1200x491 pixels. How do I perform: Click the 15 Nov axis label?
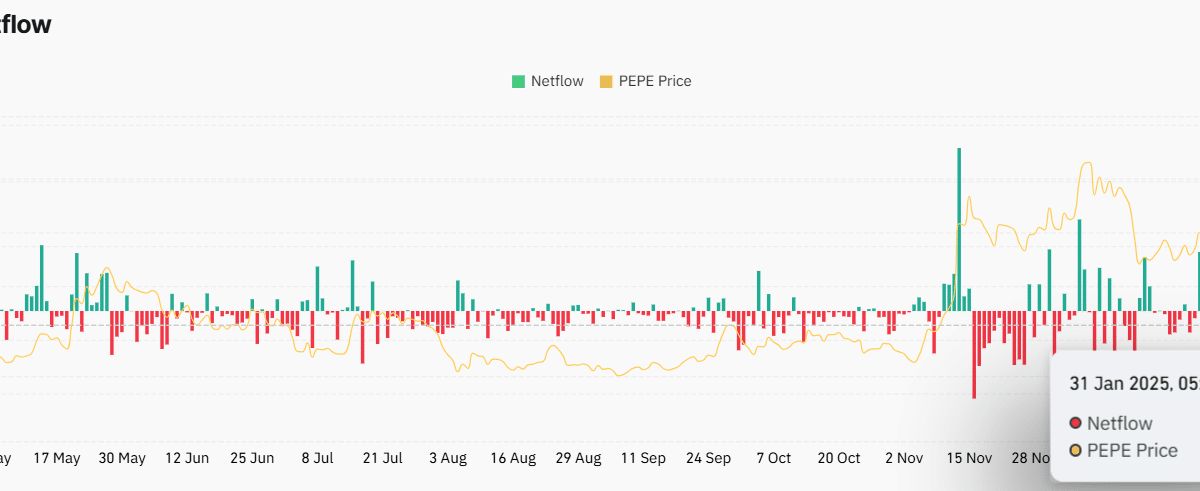(x=969, y=458)
